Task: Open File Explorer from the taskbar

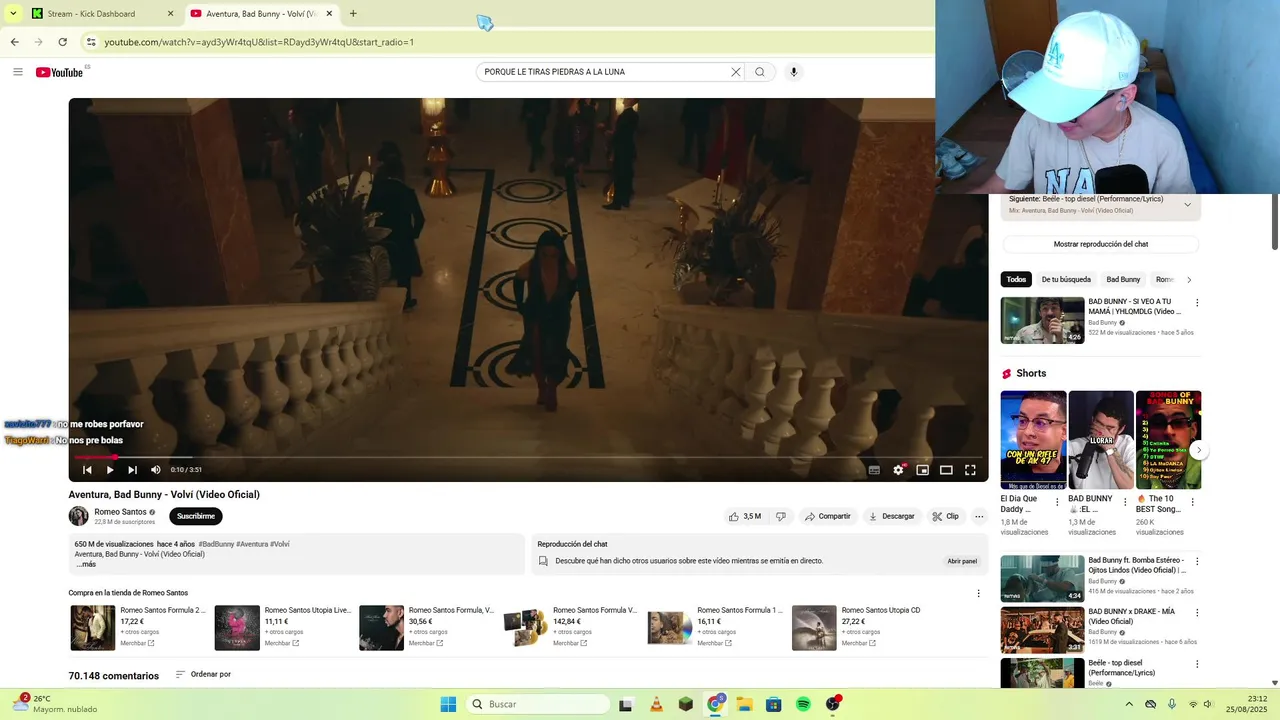Action: (744, 704)
